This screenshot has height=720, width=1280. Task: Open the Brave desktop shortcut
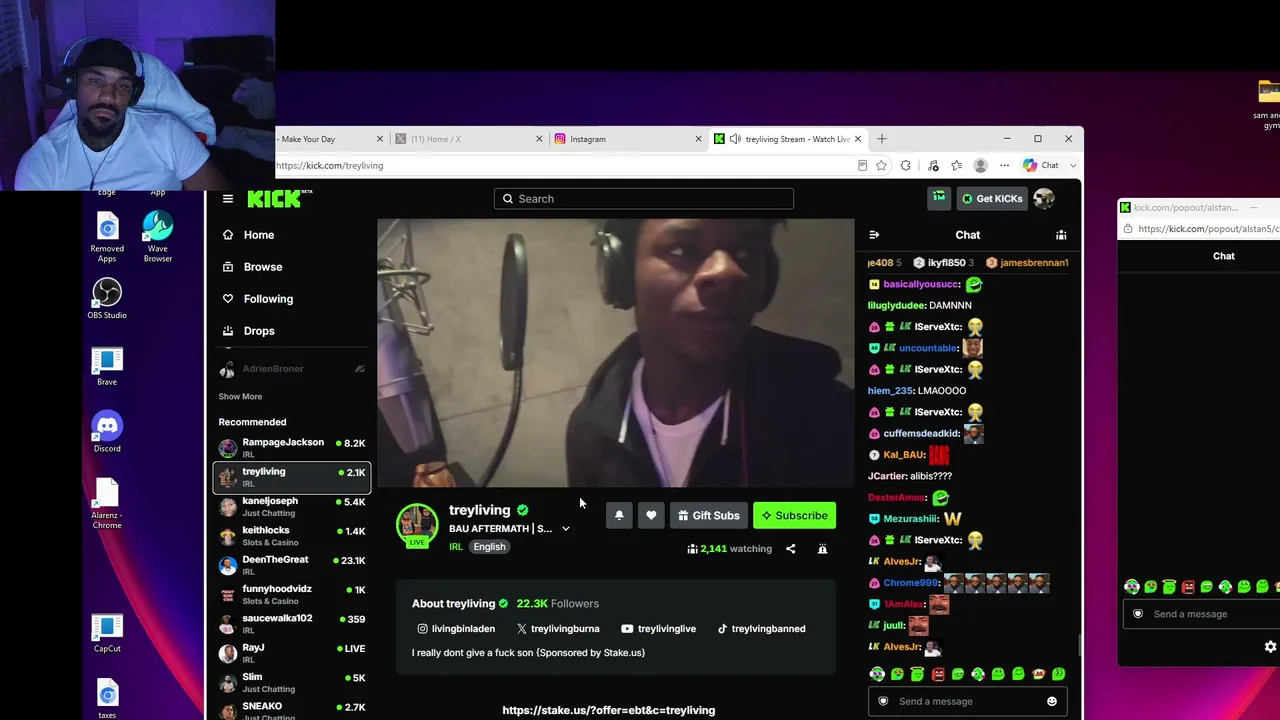[x=107, y=366]
